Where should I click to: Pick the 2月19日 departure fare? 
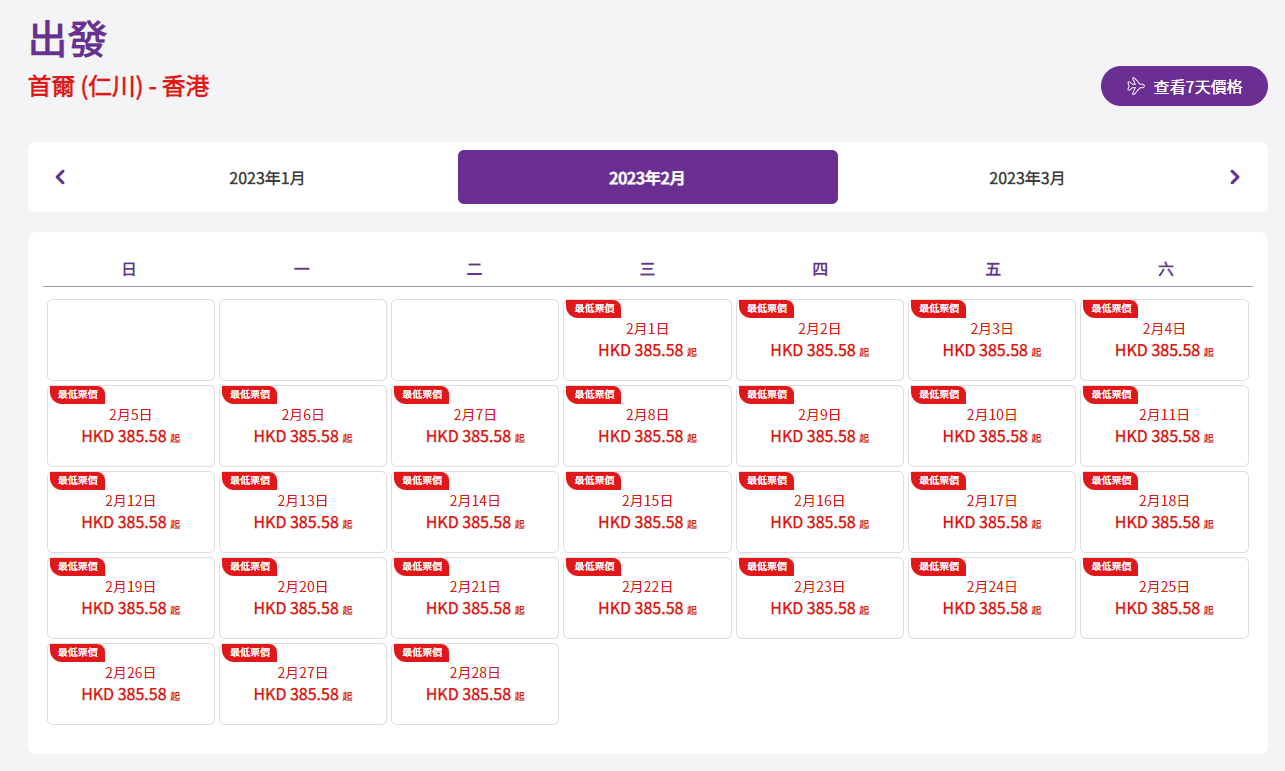coord(130,598)
